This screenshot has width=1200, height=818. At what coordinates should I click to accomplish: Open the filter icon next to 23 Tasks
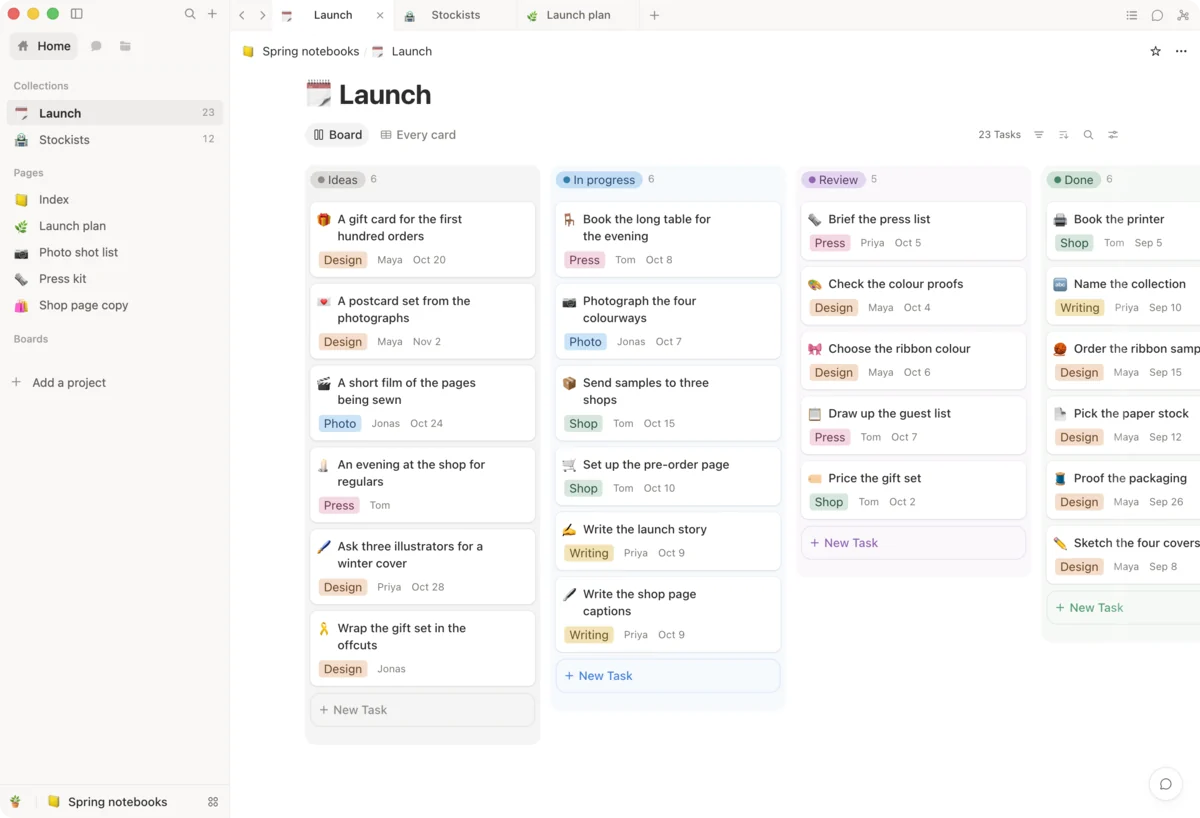click(x=1039, y=135)
